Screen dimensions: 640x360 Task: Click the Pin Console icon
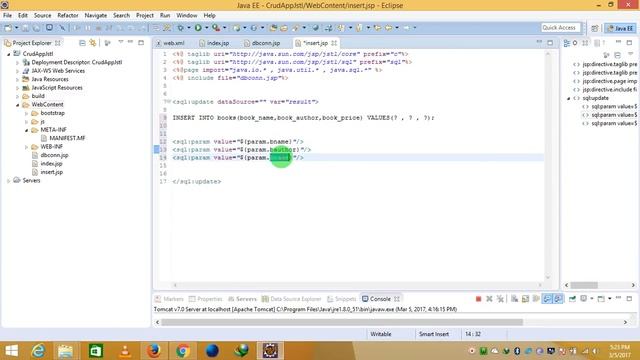pos(572,299)
